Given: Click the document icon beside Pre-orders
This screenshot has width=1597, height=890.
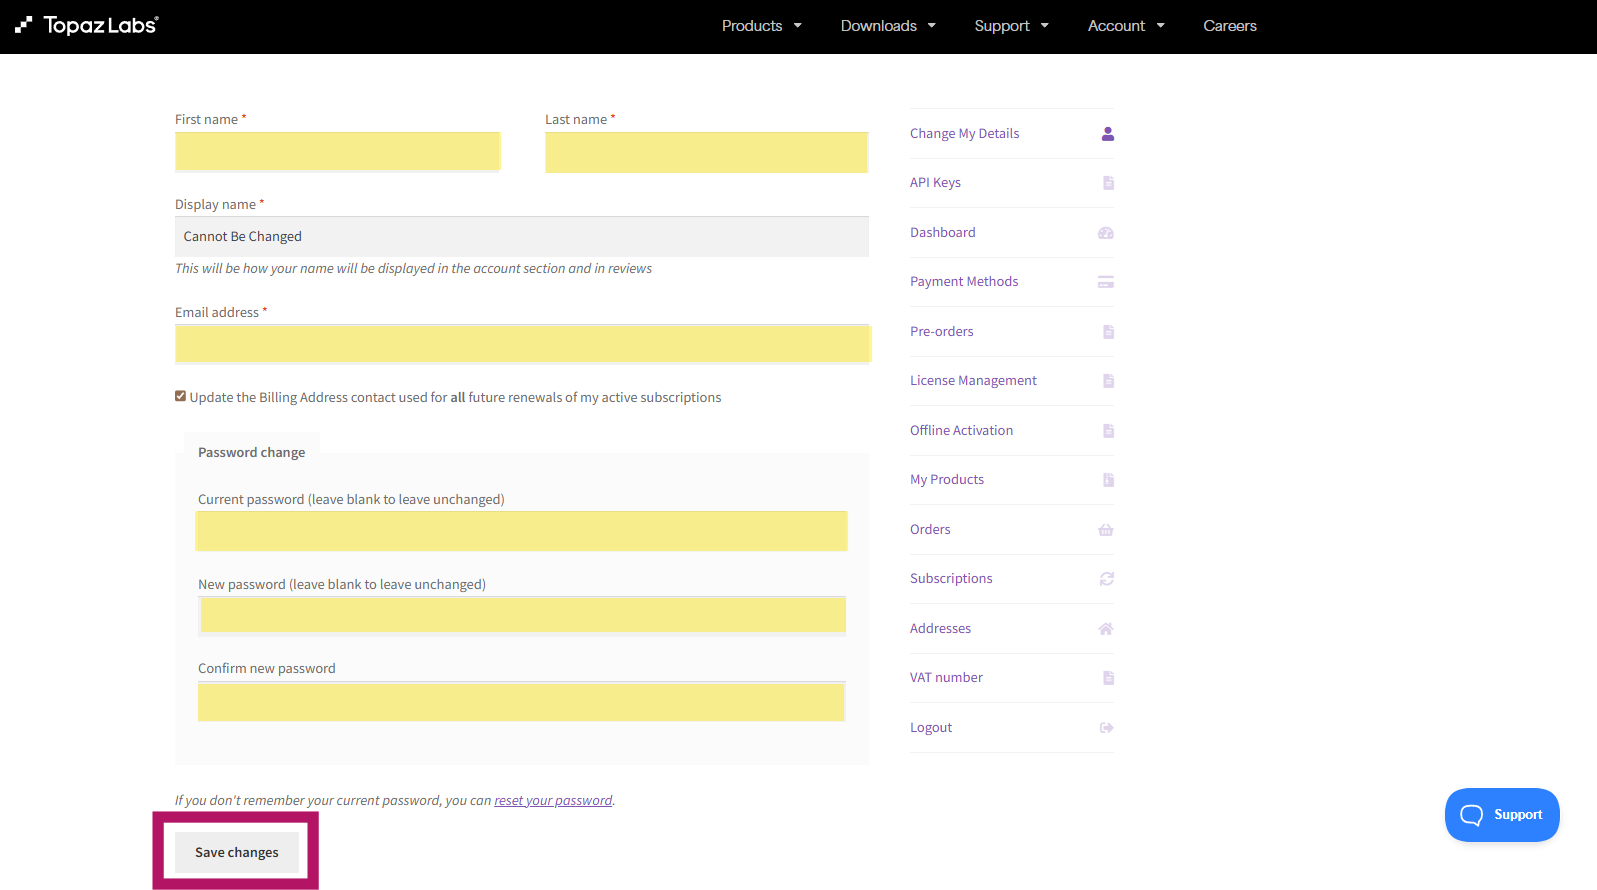Looking at the screenshot, I should pos(1108,332).
